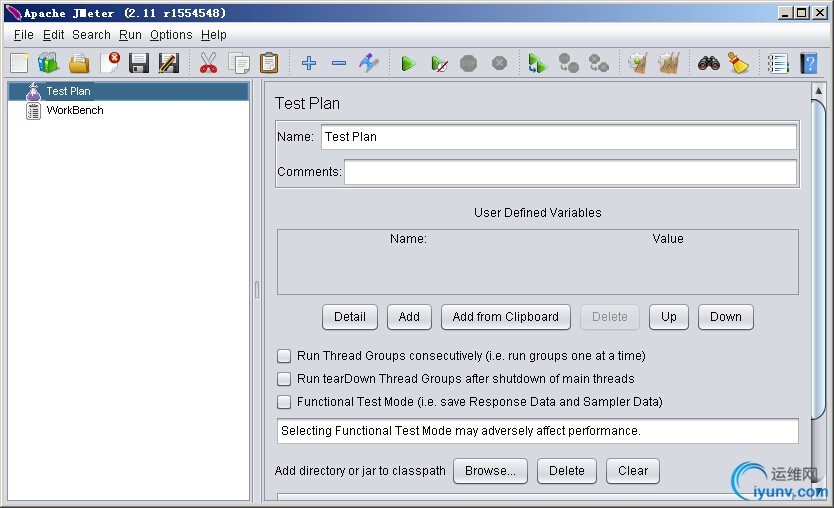Image resolution: width=834 pixels, height=508 pixels.
Task: Click the Clear All results icon
Action: point(669,63)
